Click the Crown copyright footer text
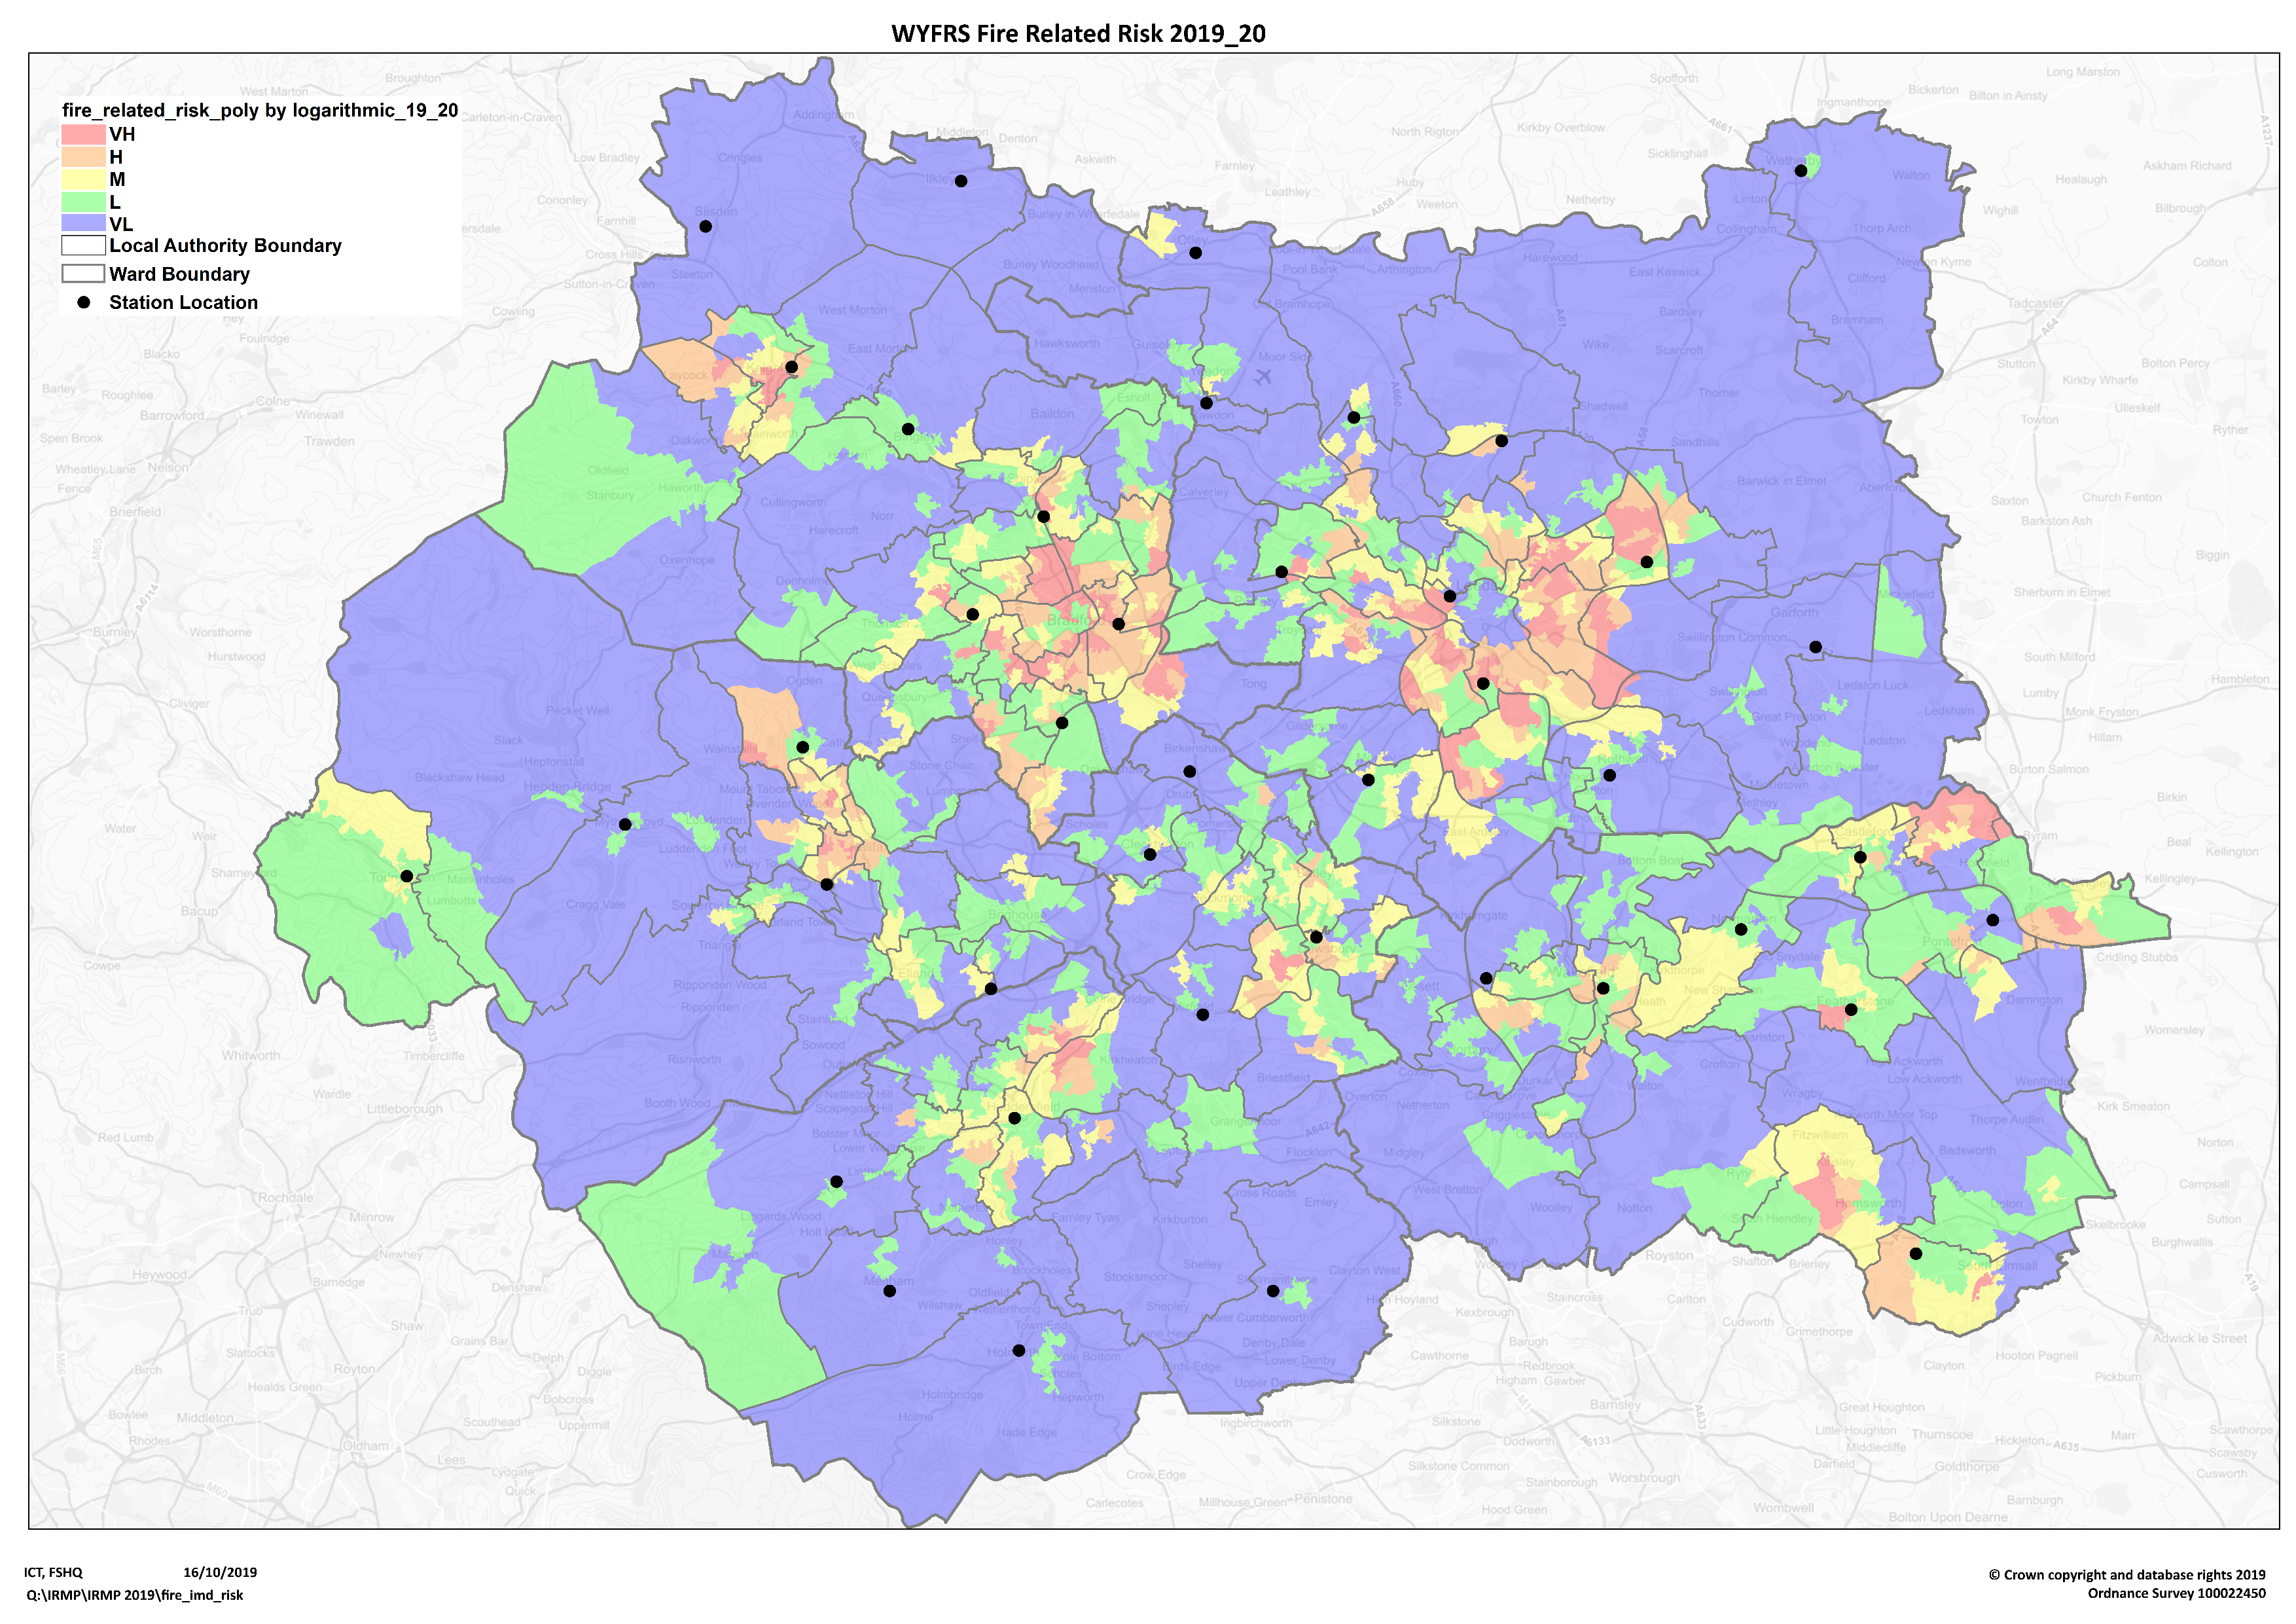The height and width of the screenshot is (1624, 2296). pos(2126,1575)
